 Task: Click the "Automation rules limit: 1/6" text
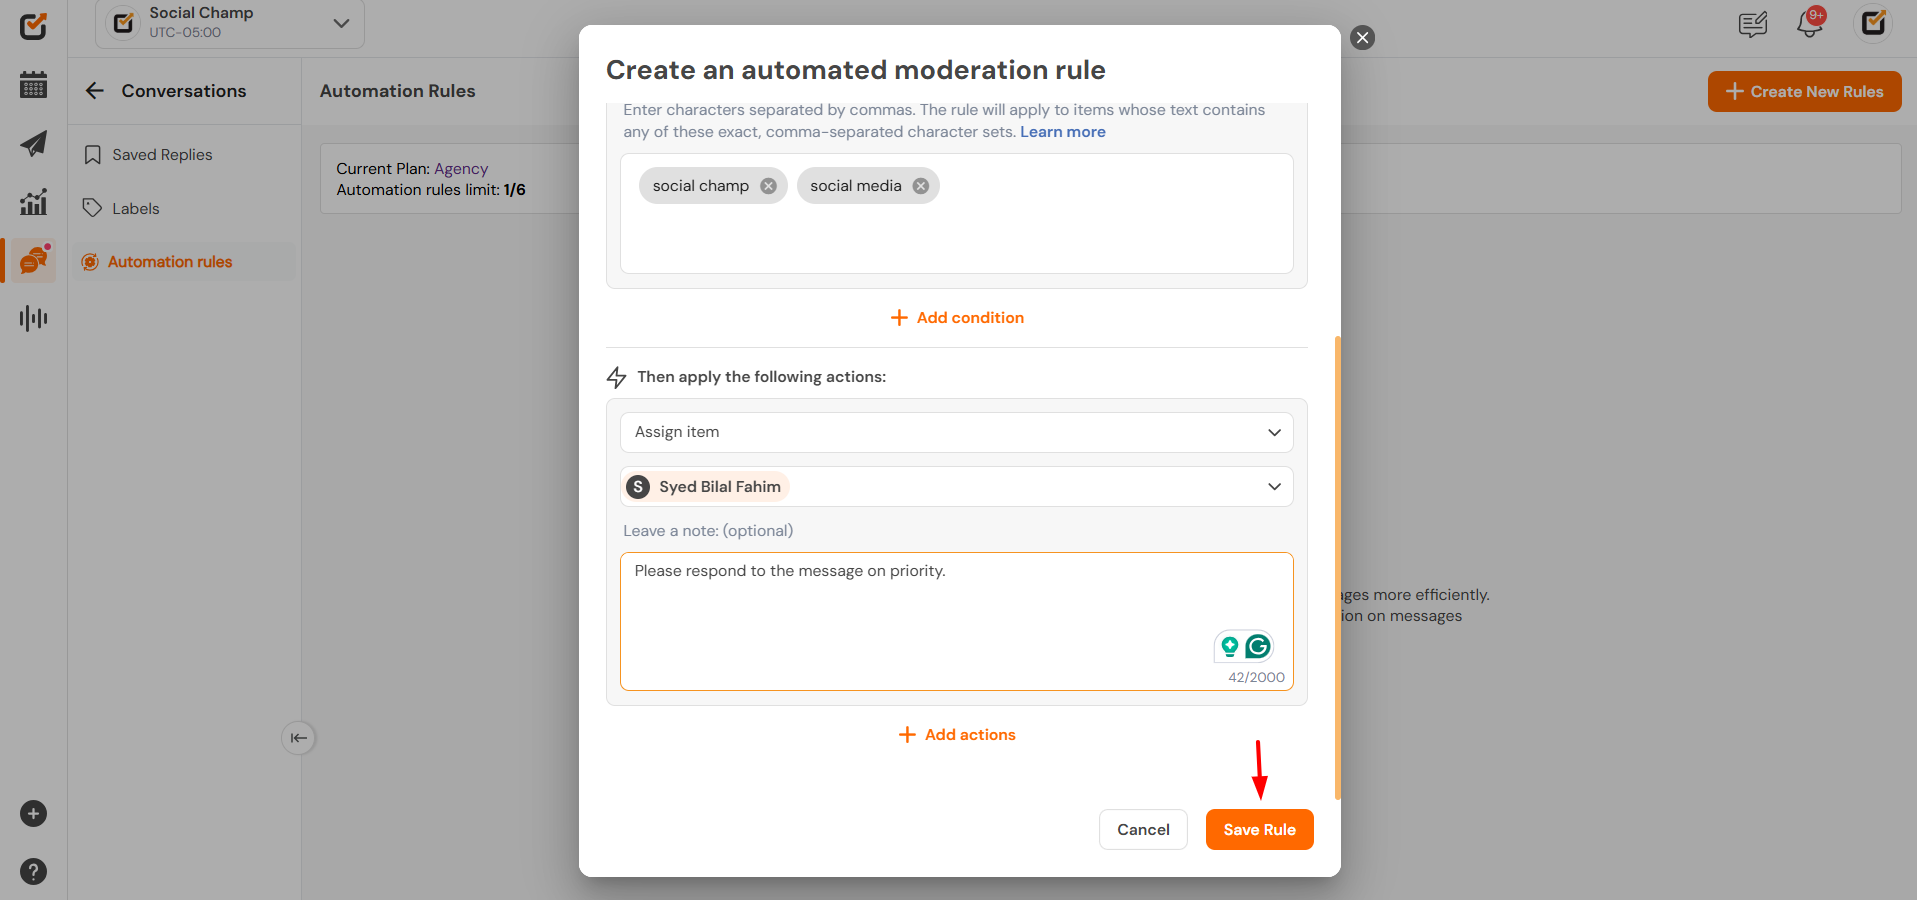click(x=431, y=190)
